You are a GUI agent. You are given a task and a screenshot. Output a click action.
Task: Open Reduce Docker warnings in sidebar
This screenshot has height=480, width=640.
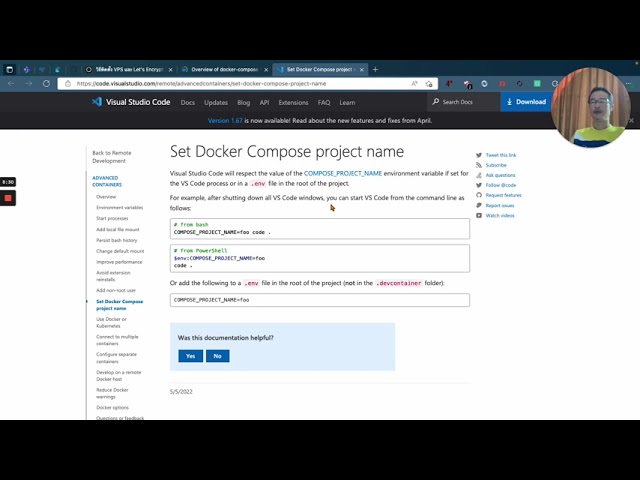pos(112,393)
